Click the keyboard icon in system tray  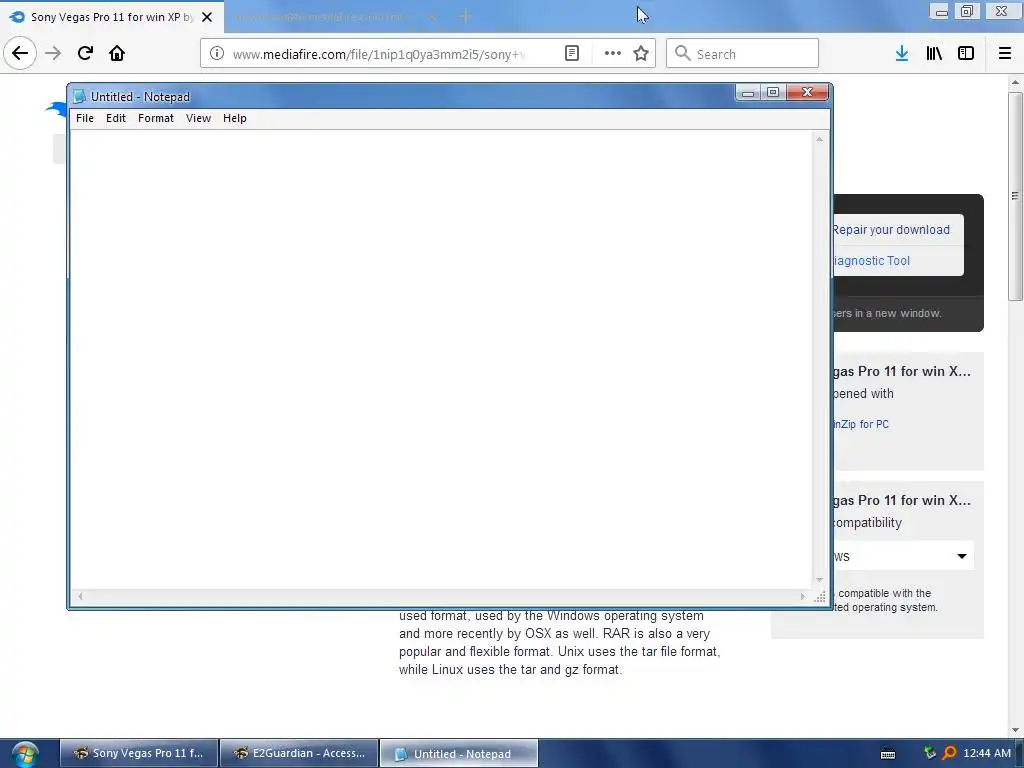pyautogui.click(x=888, y=754)
